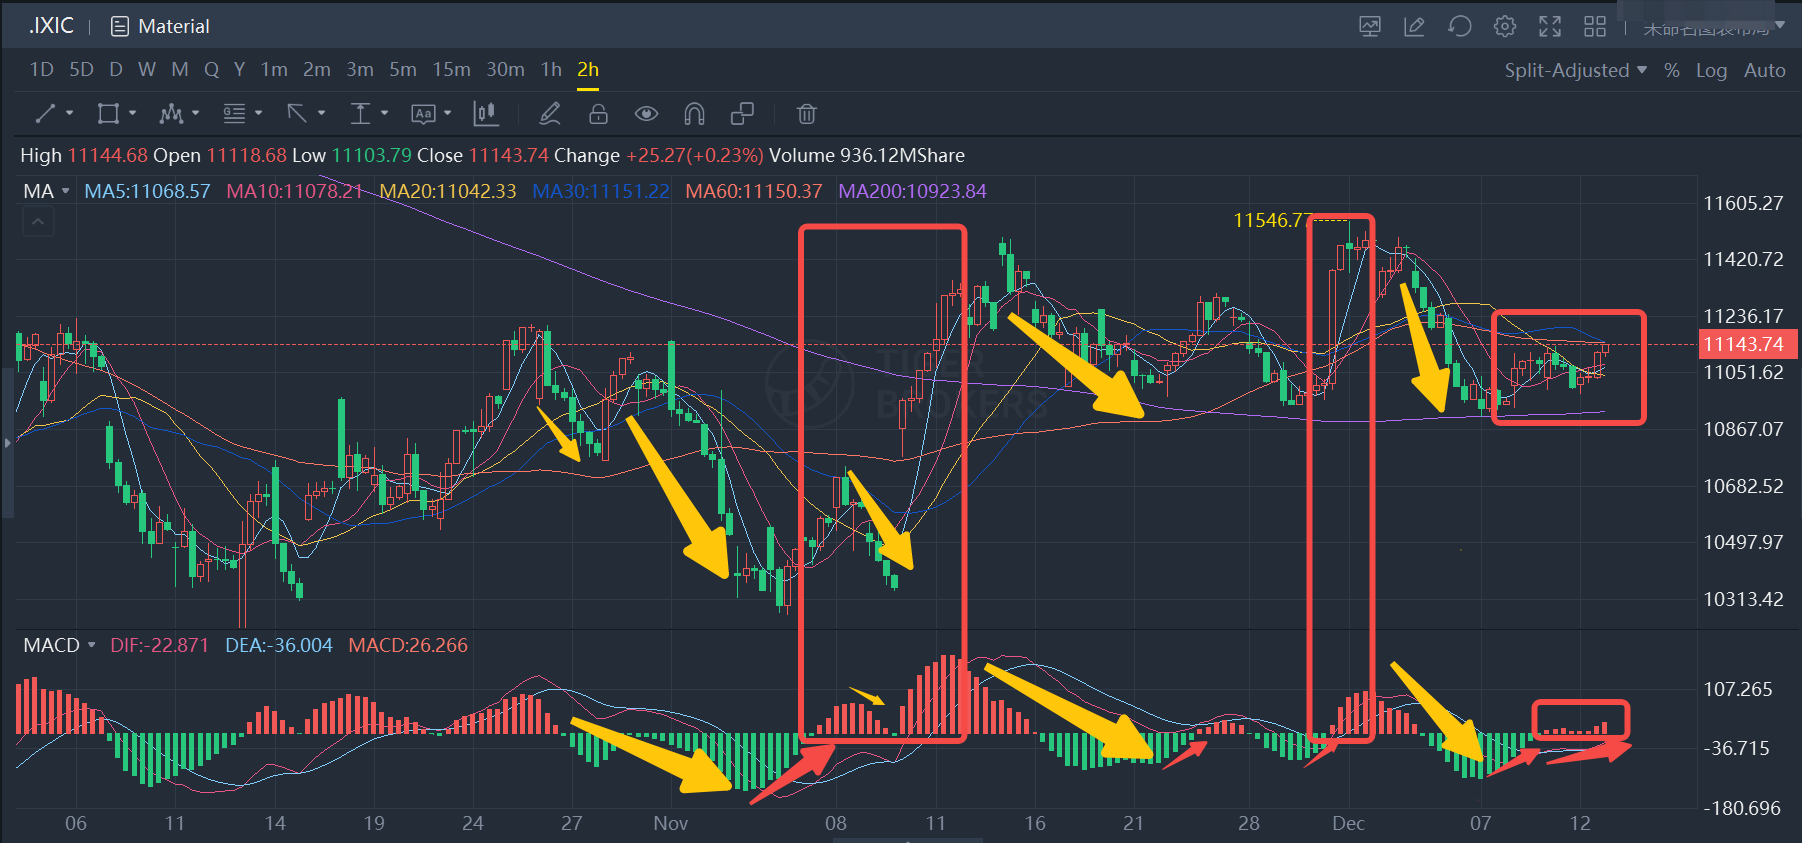Toggle the lock drawings icon
This screenshot has height=843, width=1802.
(598, 114)
